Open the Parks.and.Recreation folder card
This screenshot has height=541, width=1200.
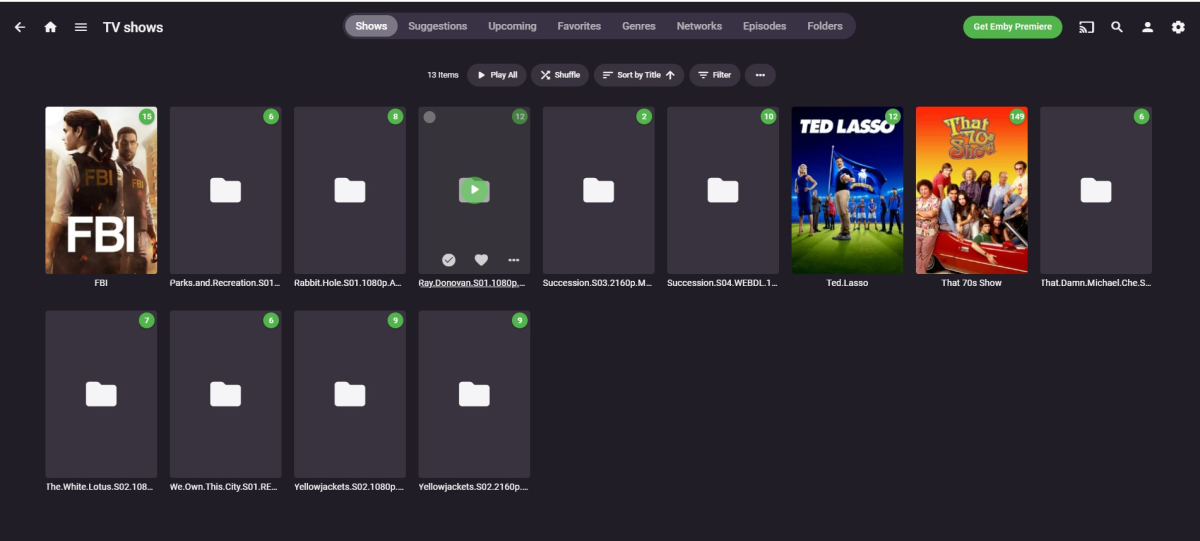tap(225, 190)
